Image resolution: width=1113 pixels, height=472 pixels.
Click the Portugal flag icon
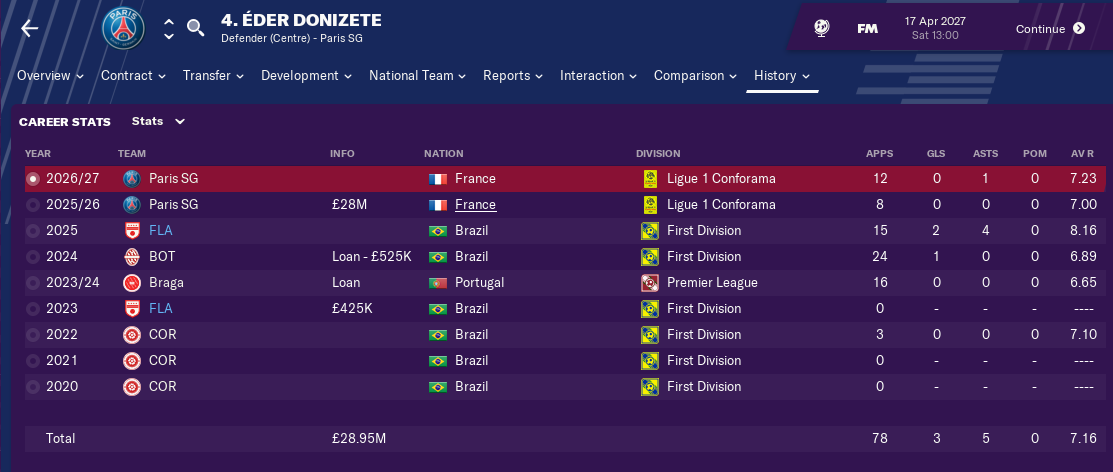pos(436,283)
